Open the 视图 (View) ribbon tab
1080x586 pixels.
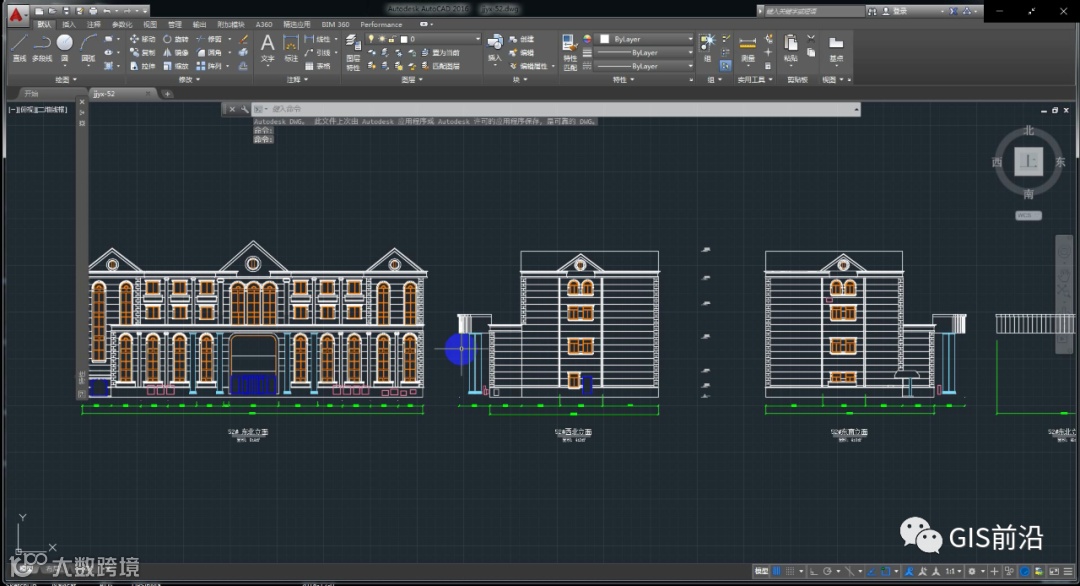150,24
